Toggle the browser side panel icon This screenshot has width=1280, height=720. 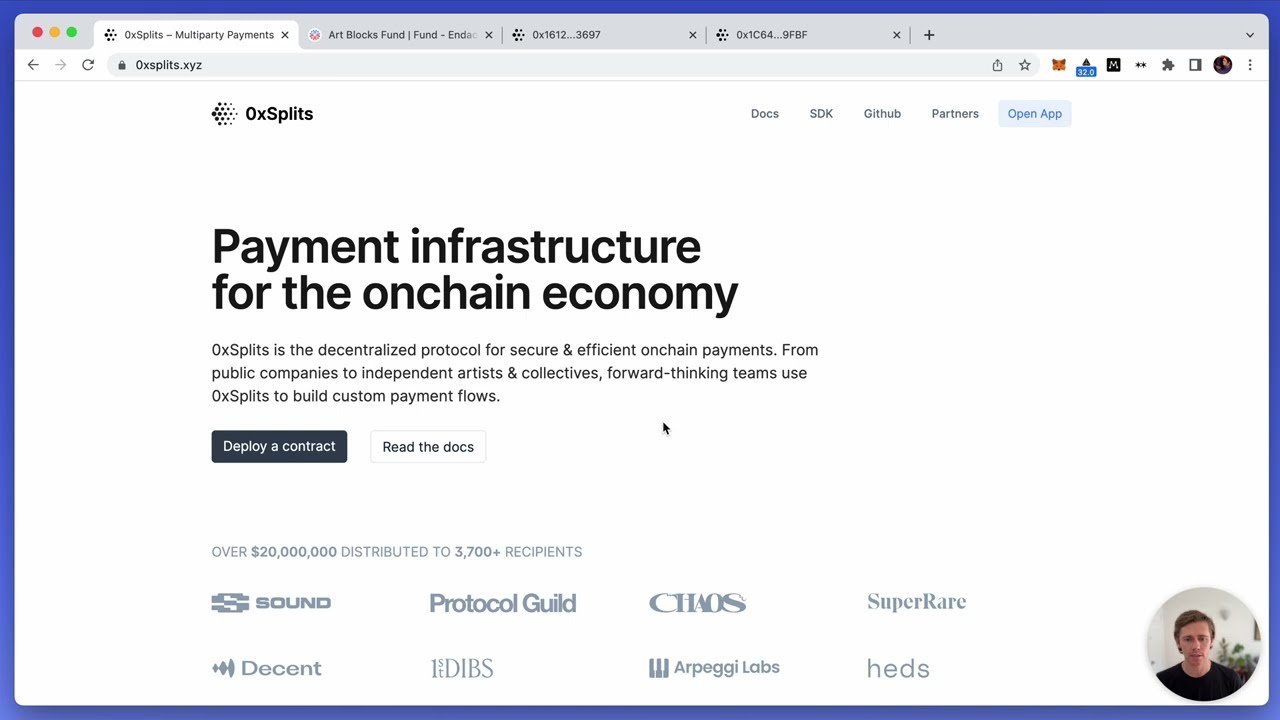tap(1195, 65)
